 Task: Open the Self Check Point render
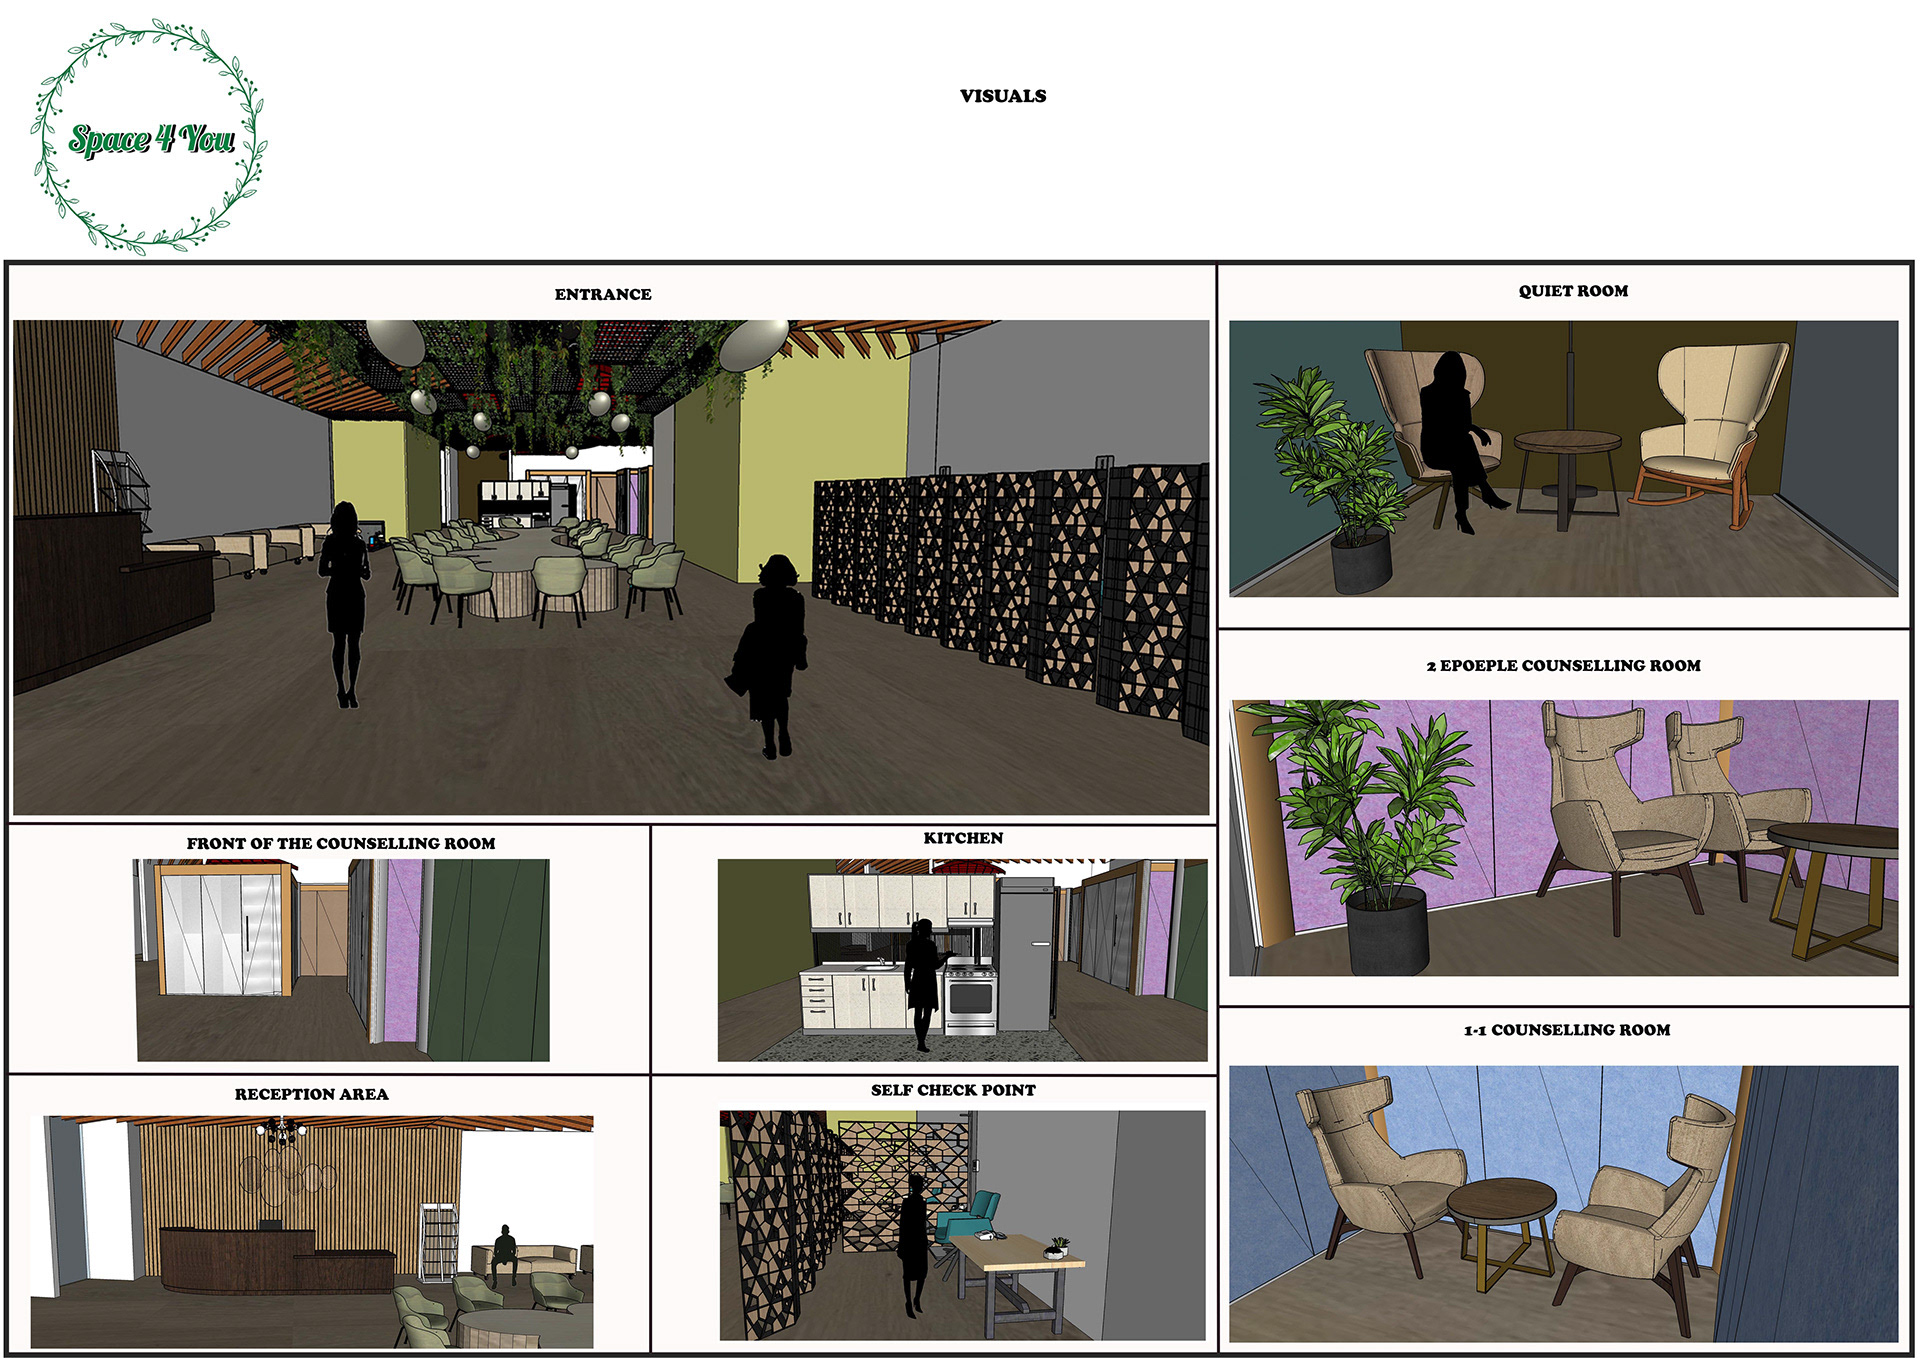coord(962,1225)
